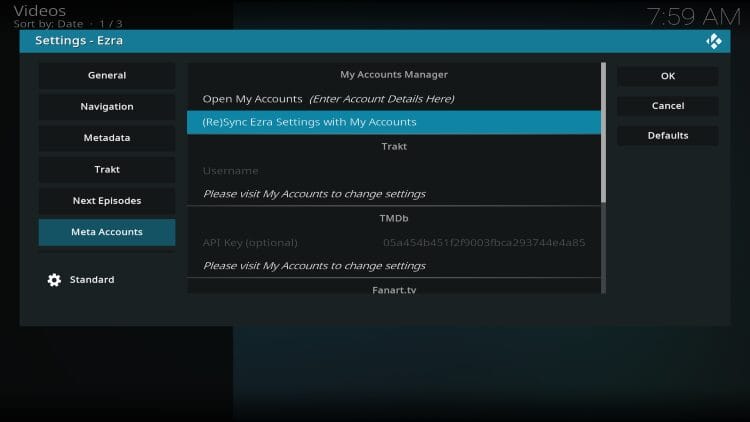750x422 pixels.
Task: Select the Meta Accounts category
Action: pos(107,232)
